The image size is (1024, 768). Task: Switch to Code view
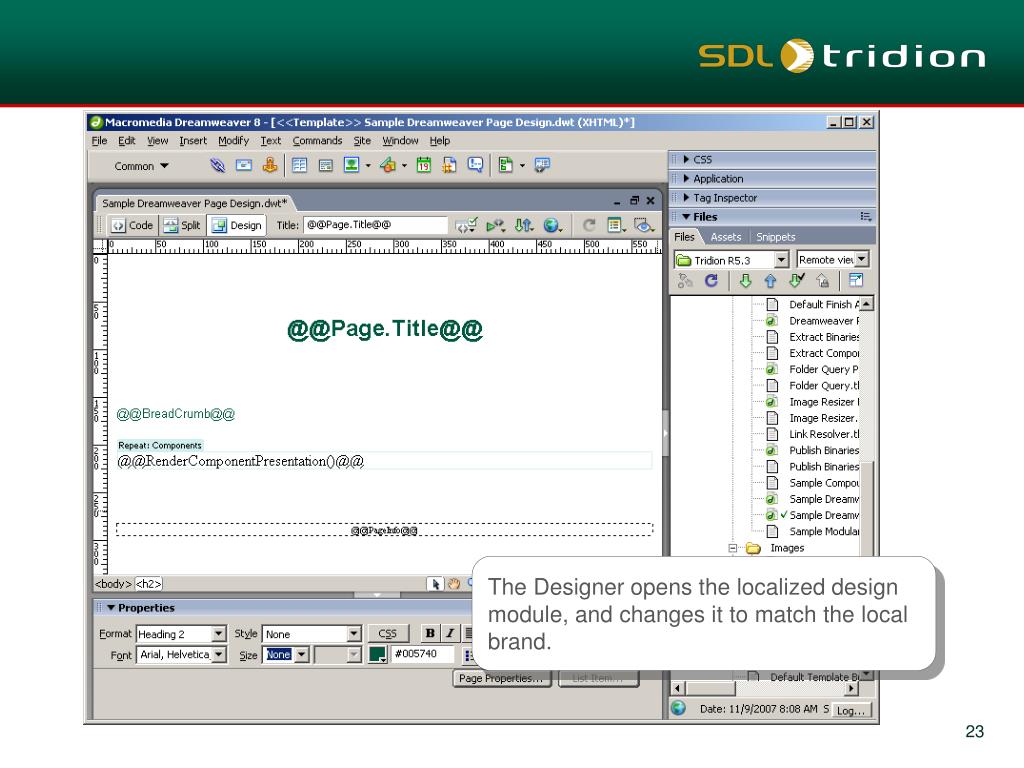[131, 226]
